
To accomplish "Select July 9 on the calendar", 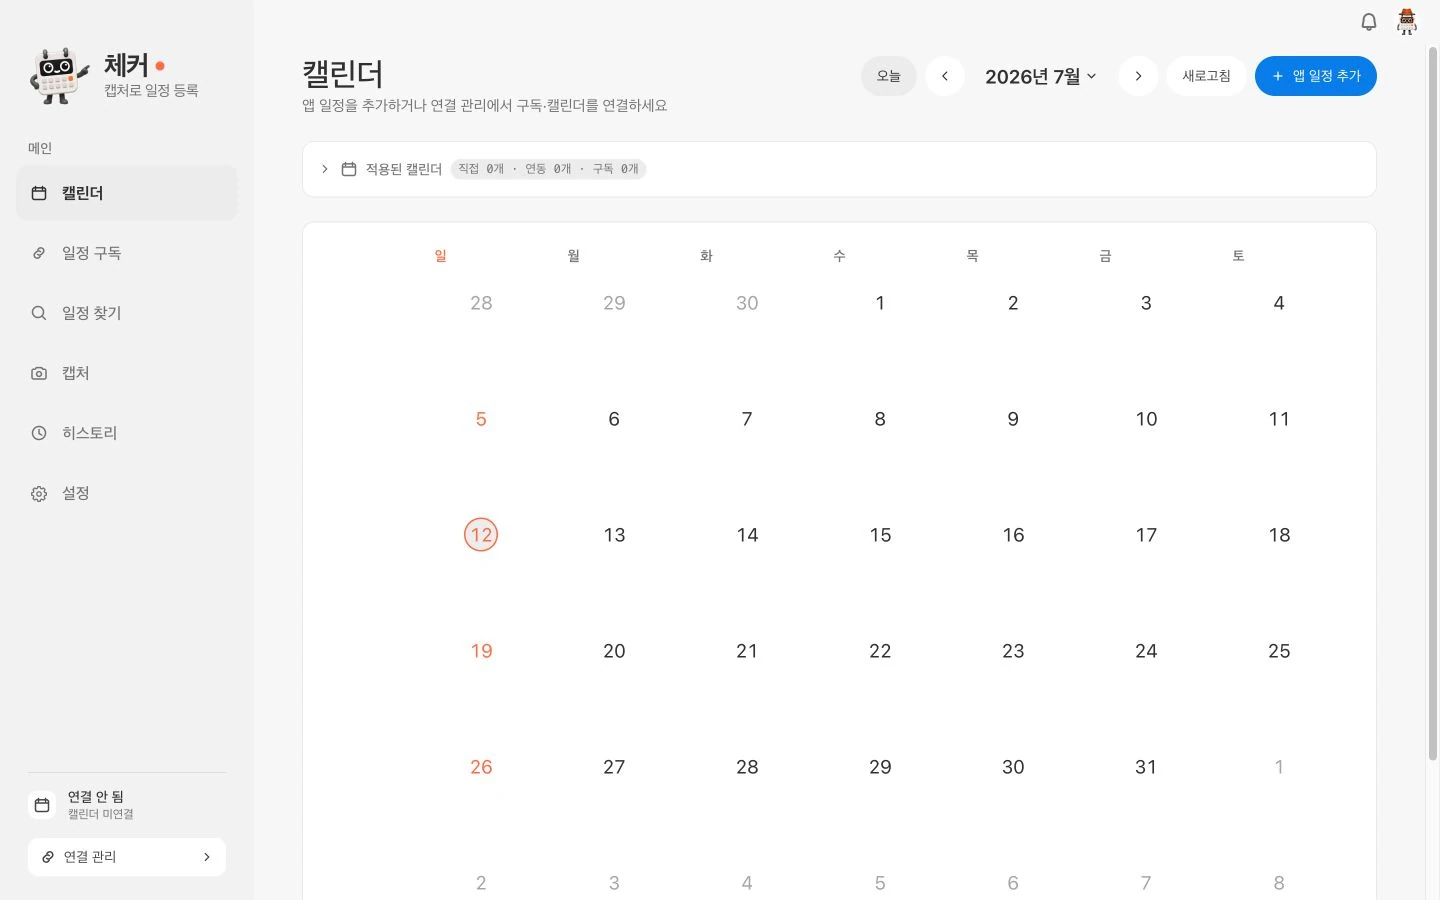I will coord(1013,419).
